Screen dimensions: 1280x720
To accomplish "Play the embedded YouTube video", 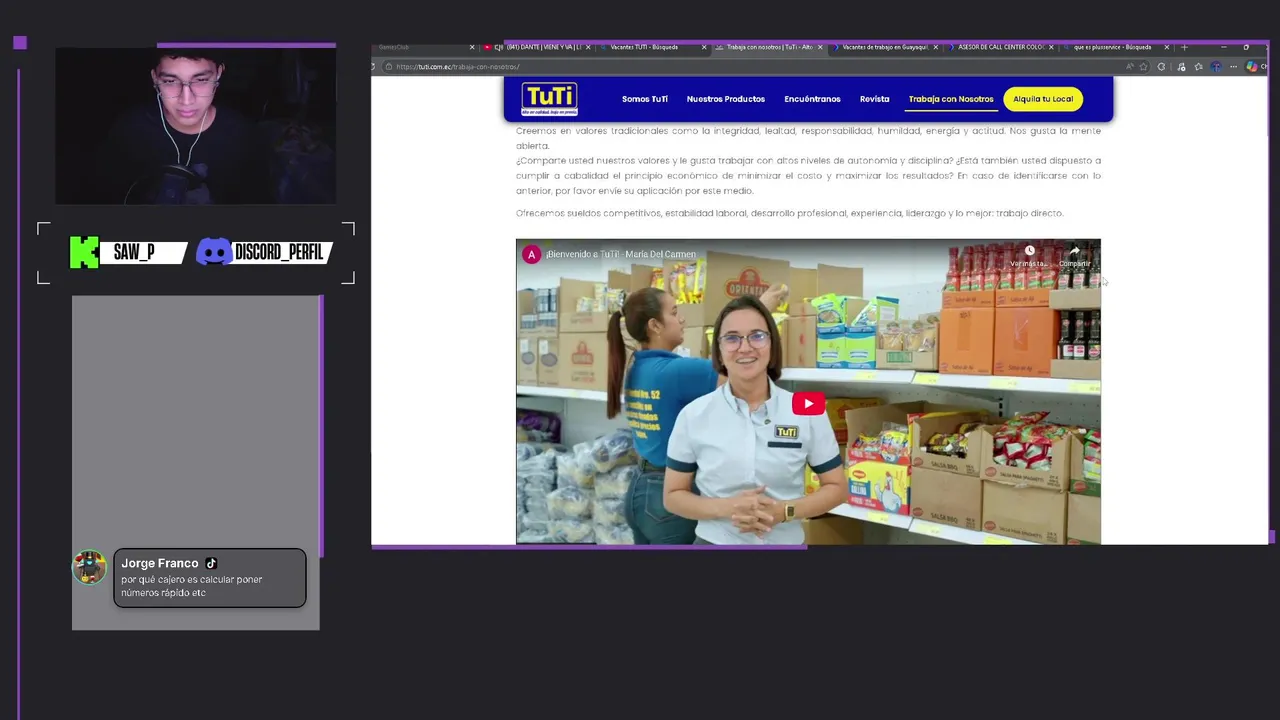I will click(x=808, y=404).
